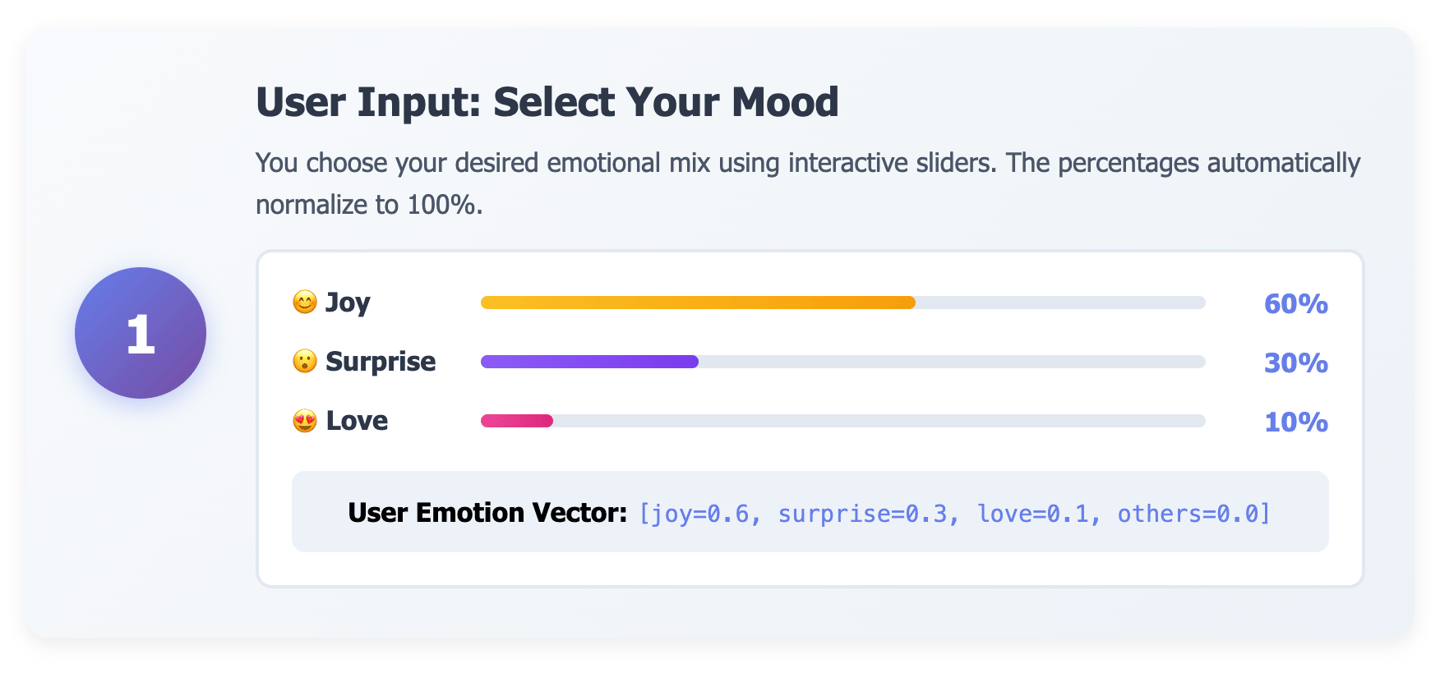Screen dimensions: 1440x680
Task: Click the emotion vector code values
Action: (954, 514)
